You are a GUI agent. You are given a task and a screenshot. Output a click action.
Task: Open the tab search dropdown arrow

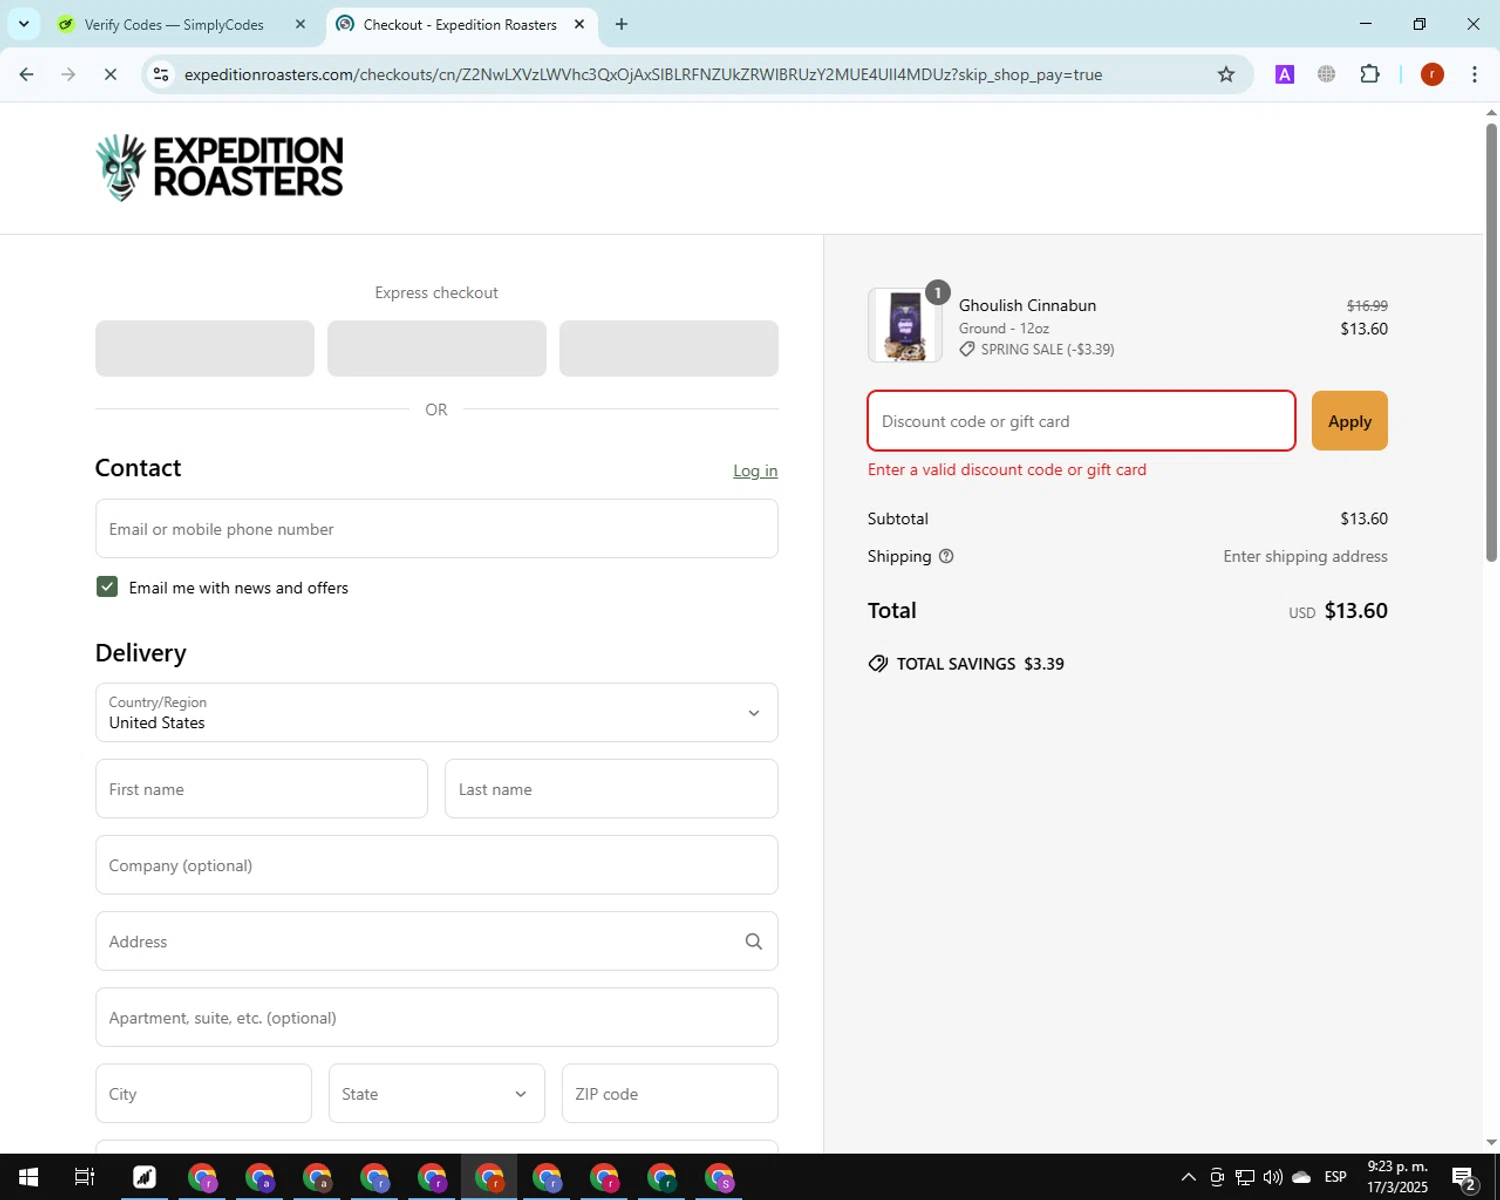pos(24,24)
